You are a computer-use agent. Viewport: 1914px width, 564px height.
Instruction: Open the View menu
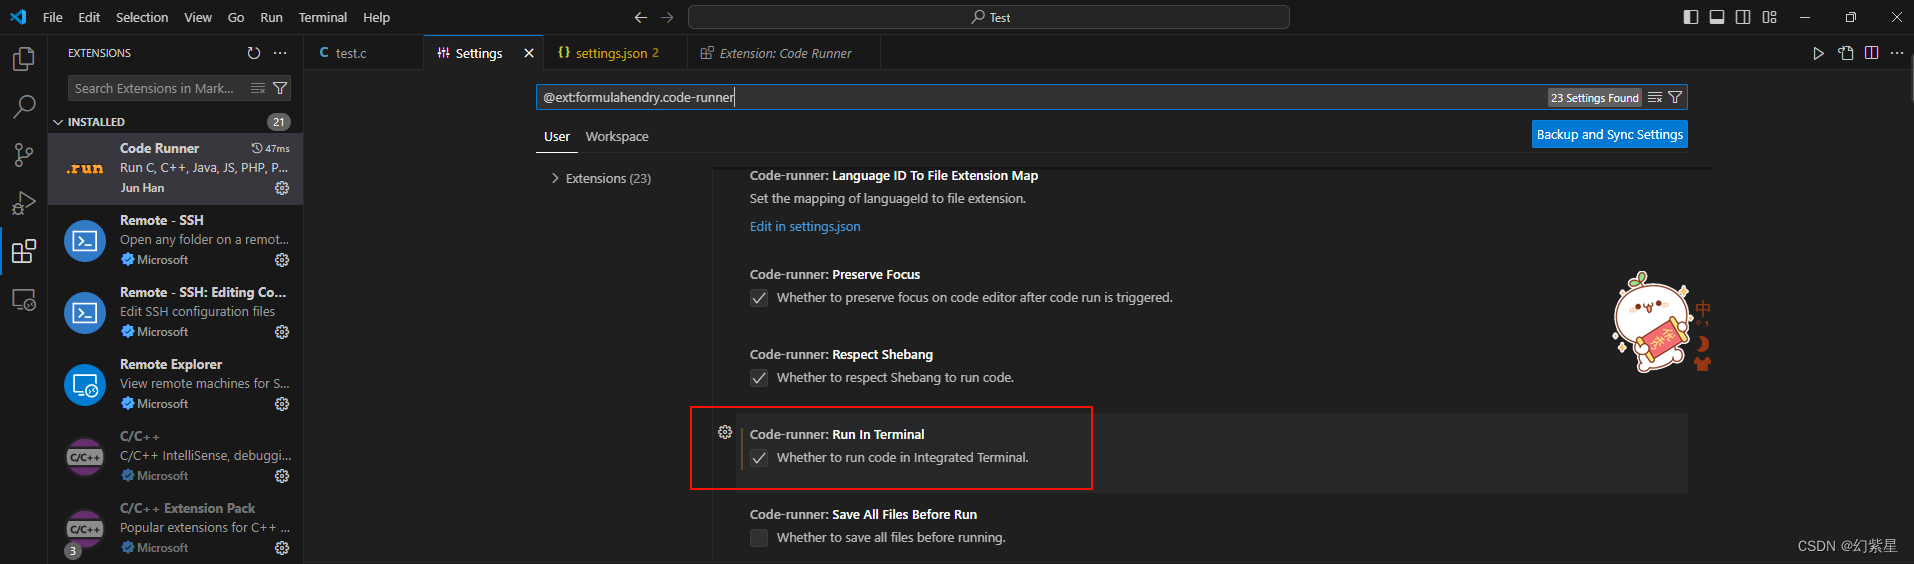tap(198, 17)
